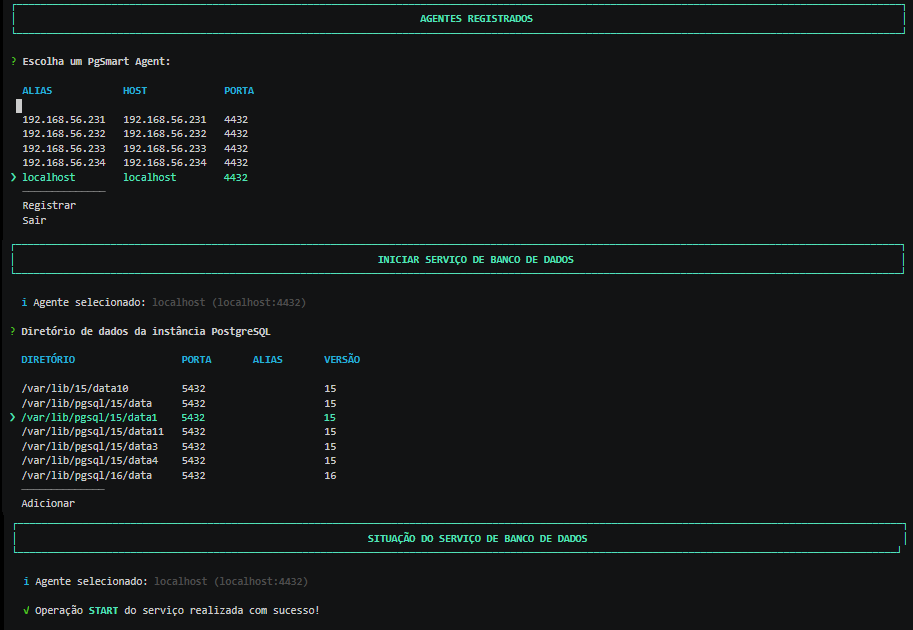
Task: Click the question mark before Diretório de dados
Action: [13, 331]
